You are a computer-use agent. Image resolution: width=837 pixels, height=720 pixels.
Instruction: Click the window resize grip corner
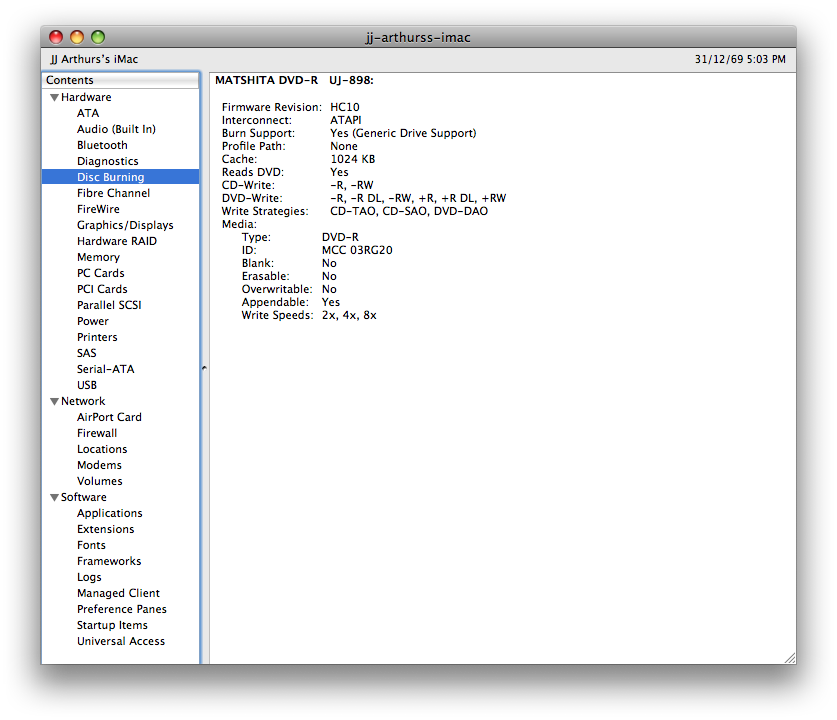[790, 658]
